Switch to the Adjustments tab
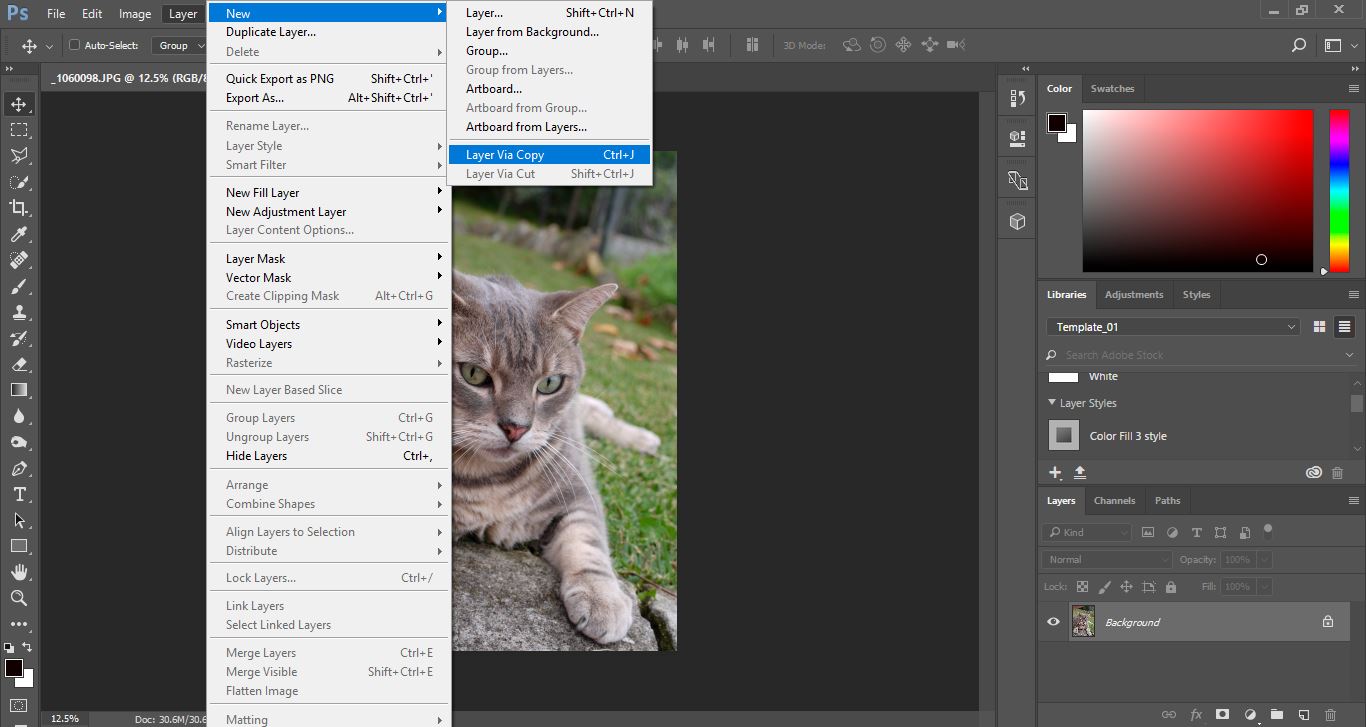 coord(1134,294)
